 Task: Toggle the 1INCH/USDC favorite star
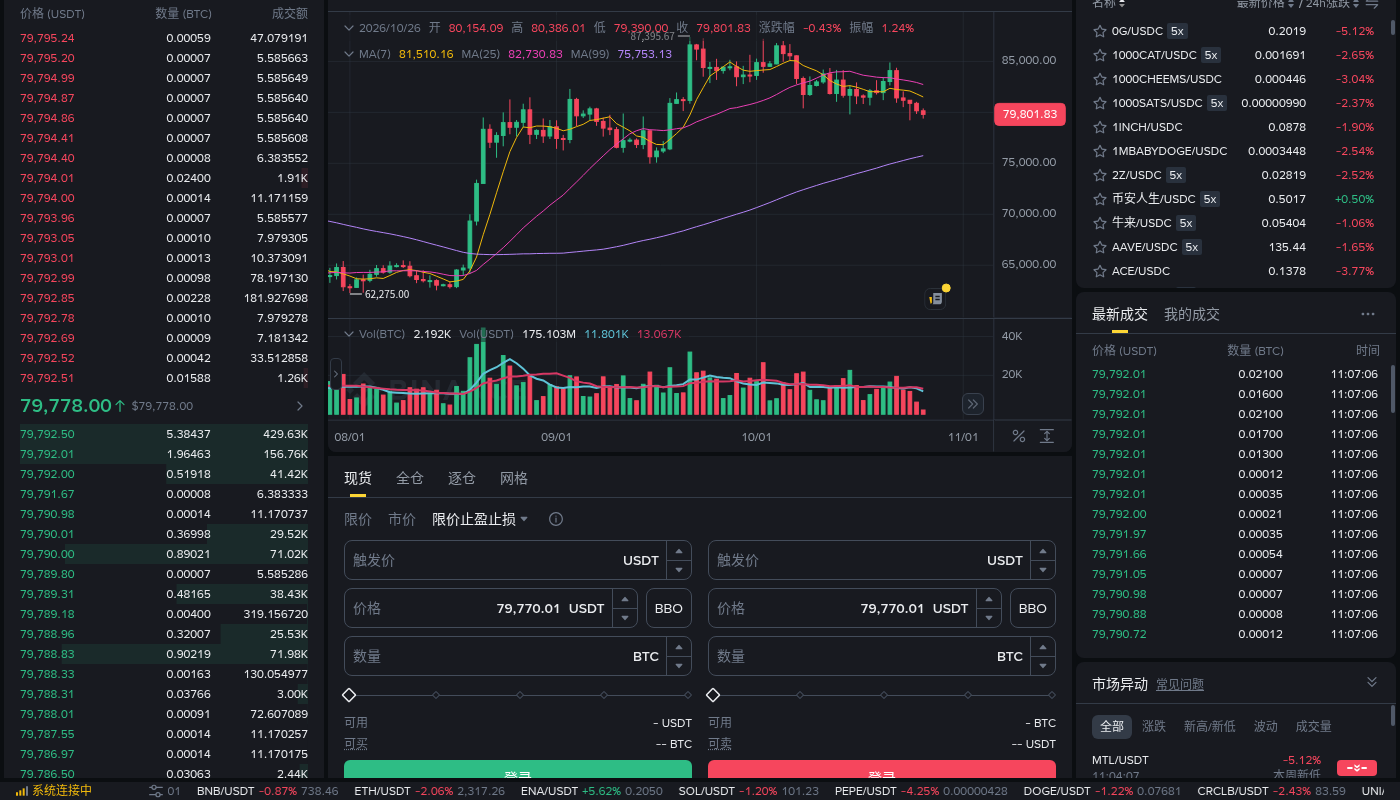click(1099, 127)
